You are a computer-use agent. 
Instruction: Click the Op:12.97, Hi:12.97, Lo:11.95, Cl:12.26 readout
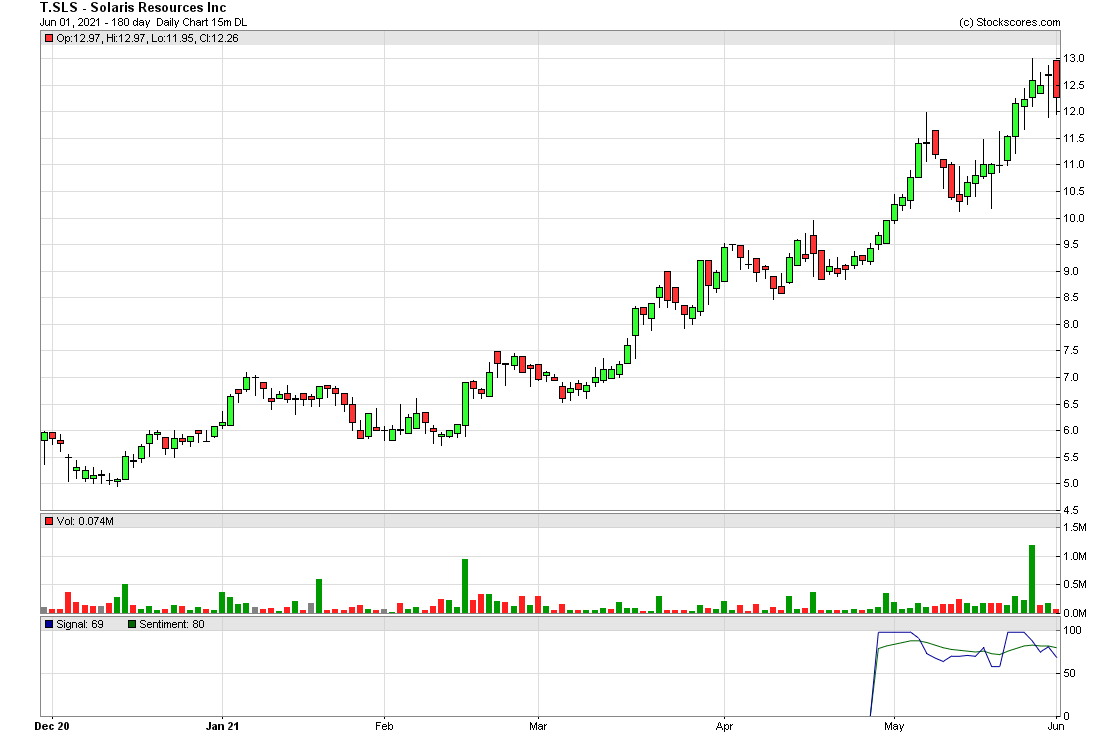click(x=147, y=39)
